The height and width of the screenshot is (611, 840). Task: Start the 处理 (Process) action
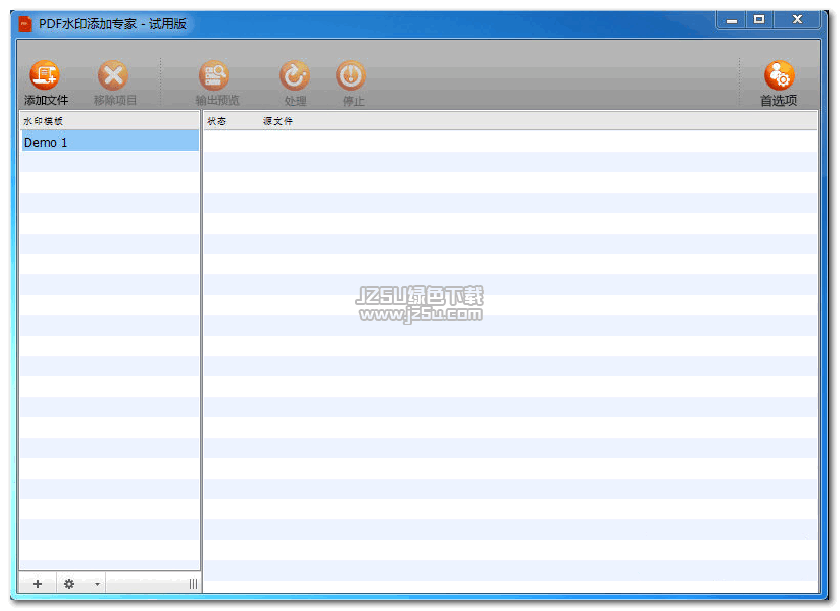(295, 76)
